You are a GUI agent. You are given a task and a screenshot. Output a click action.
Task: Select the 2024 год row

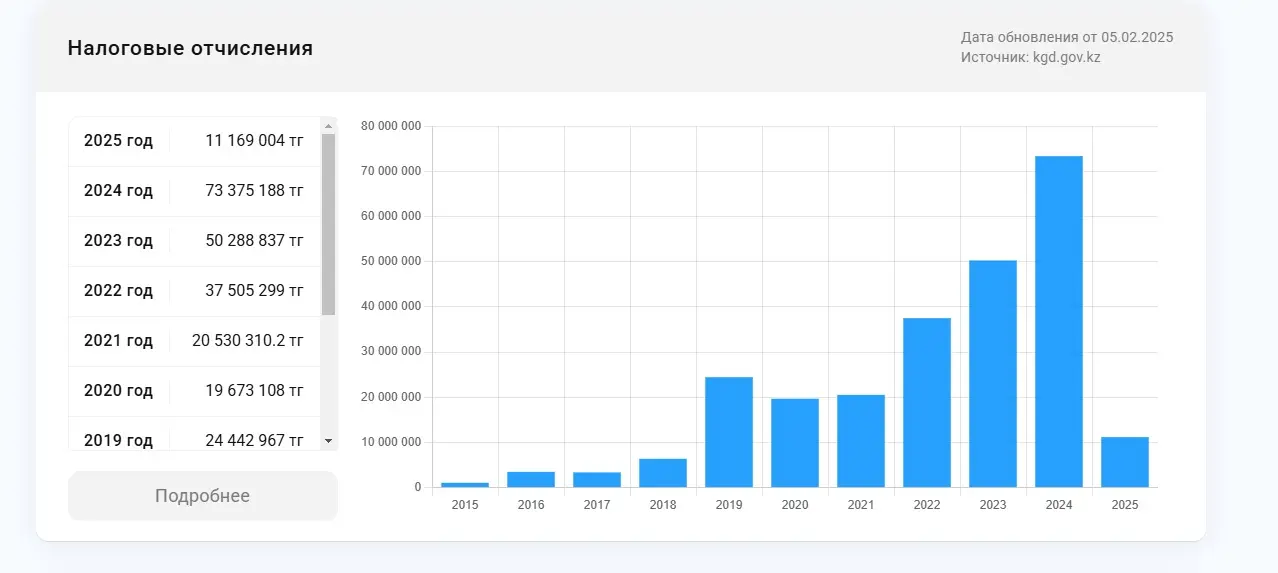click(194, 191)
